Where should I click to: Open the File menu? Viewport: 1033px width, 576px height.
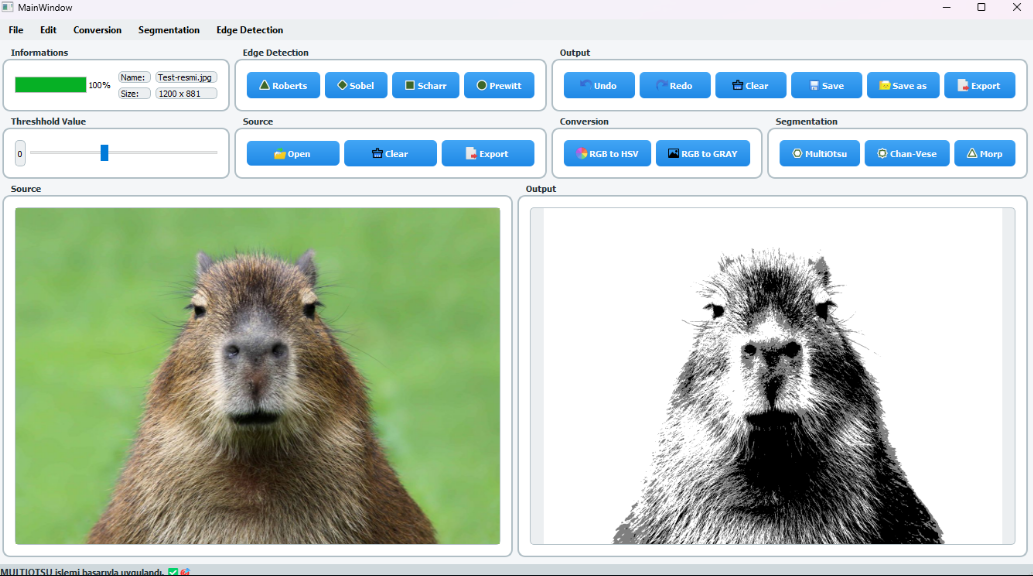[16, 30]
